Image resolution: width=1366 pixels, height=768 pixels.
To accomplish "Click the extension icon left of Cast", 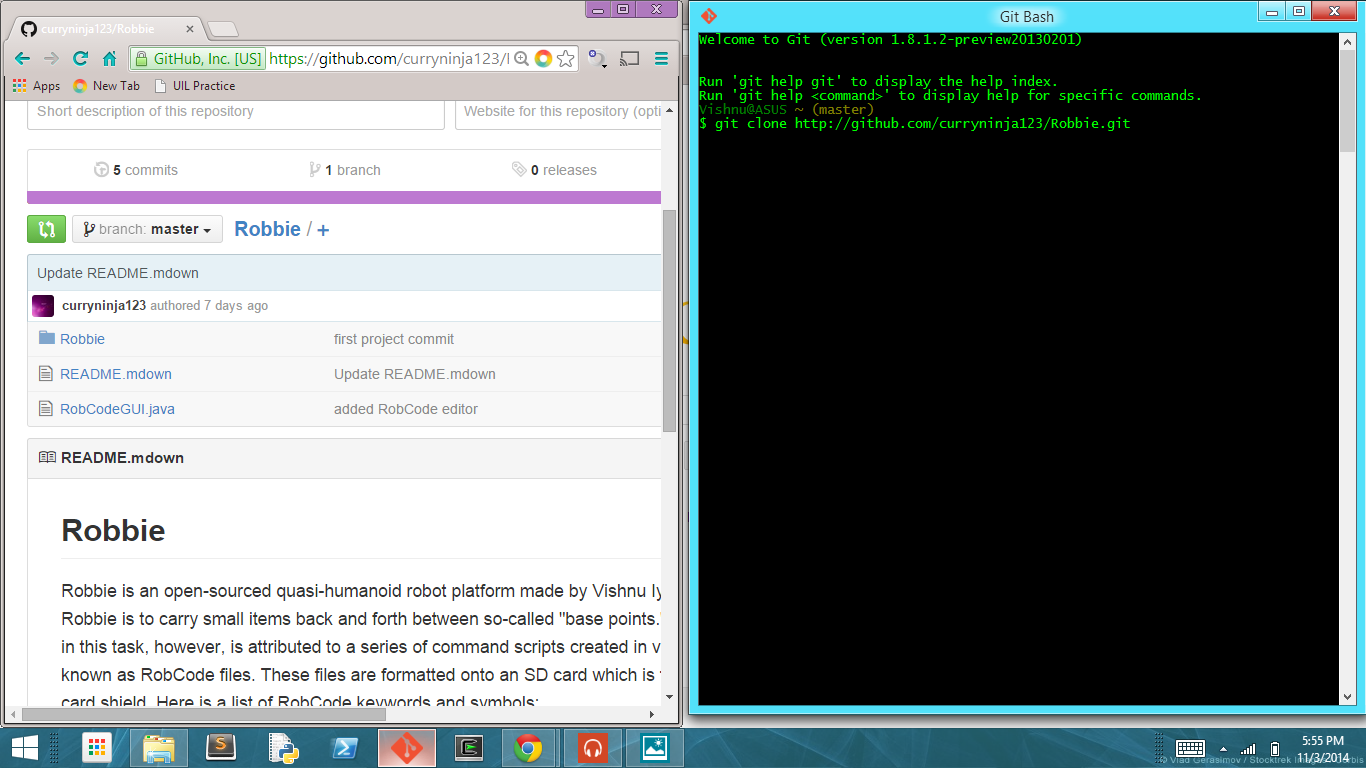I will coord(597,59).
